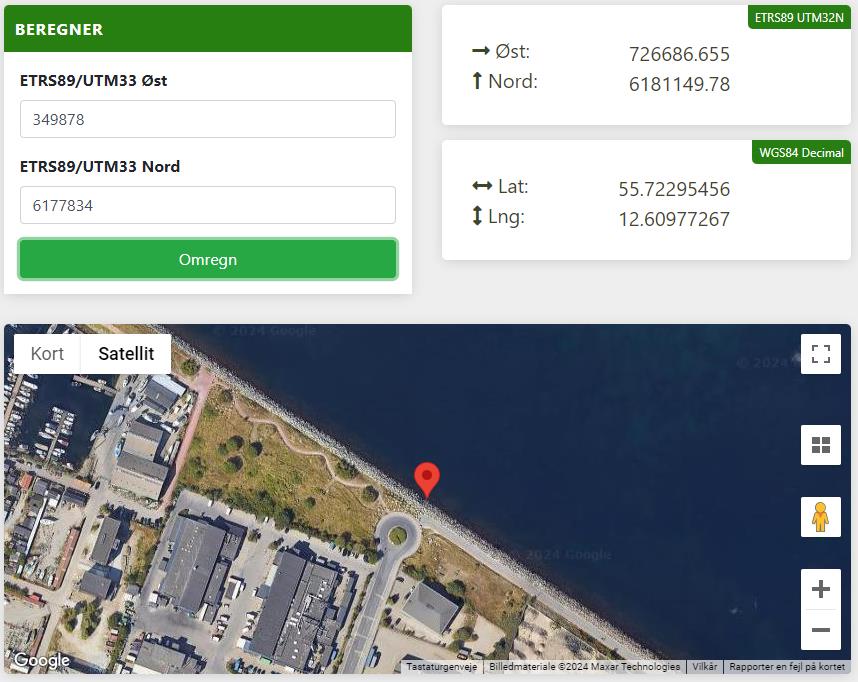Click Rapporter en fejl på kortet
Image resolution: width=858 pixels, height=682 pixels.
tap(787, 667)
